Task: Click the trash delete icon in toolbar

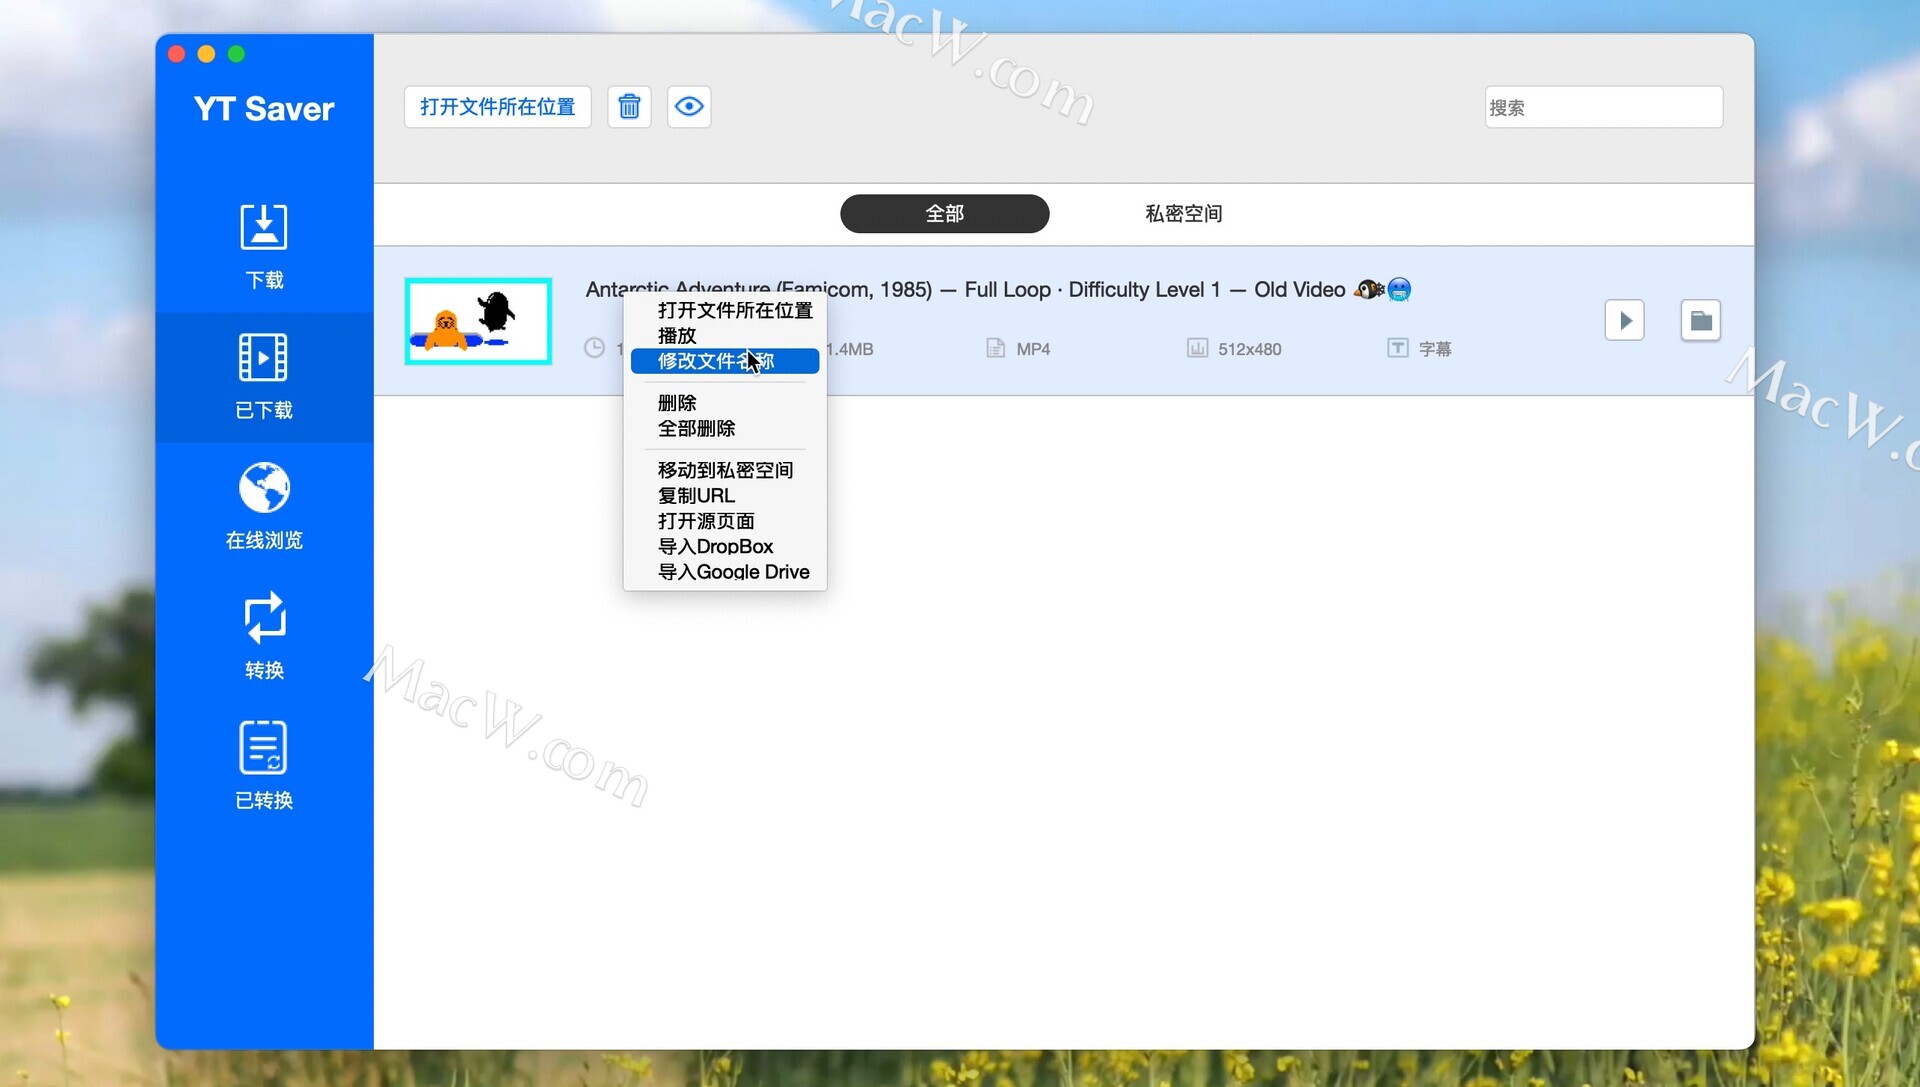Action: 629,107
